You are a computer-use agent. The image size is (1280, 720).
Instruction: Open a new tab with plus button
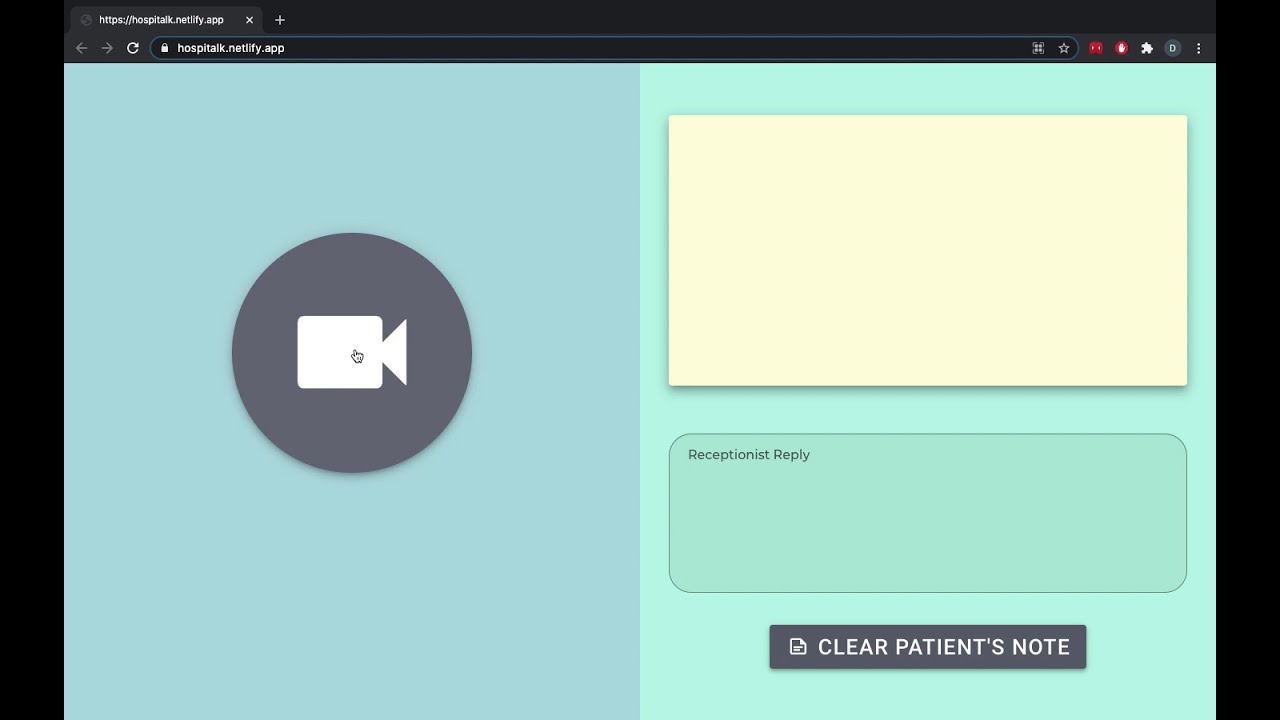280,20
